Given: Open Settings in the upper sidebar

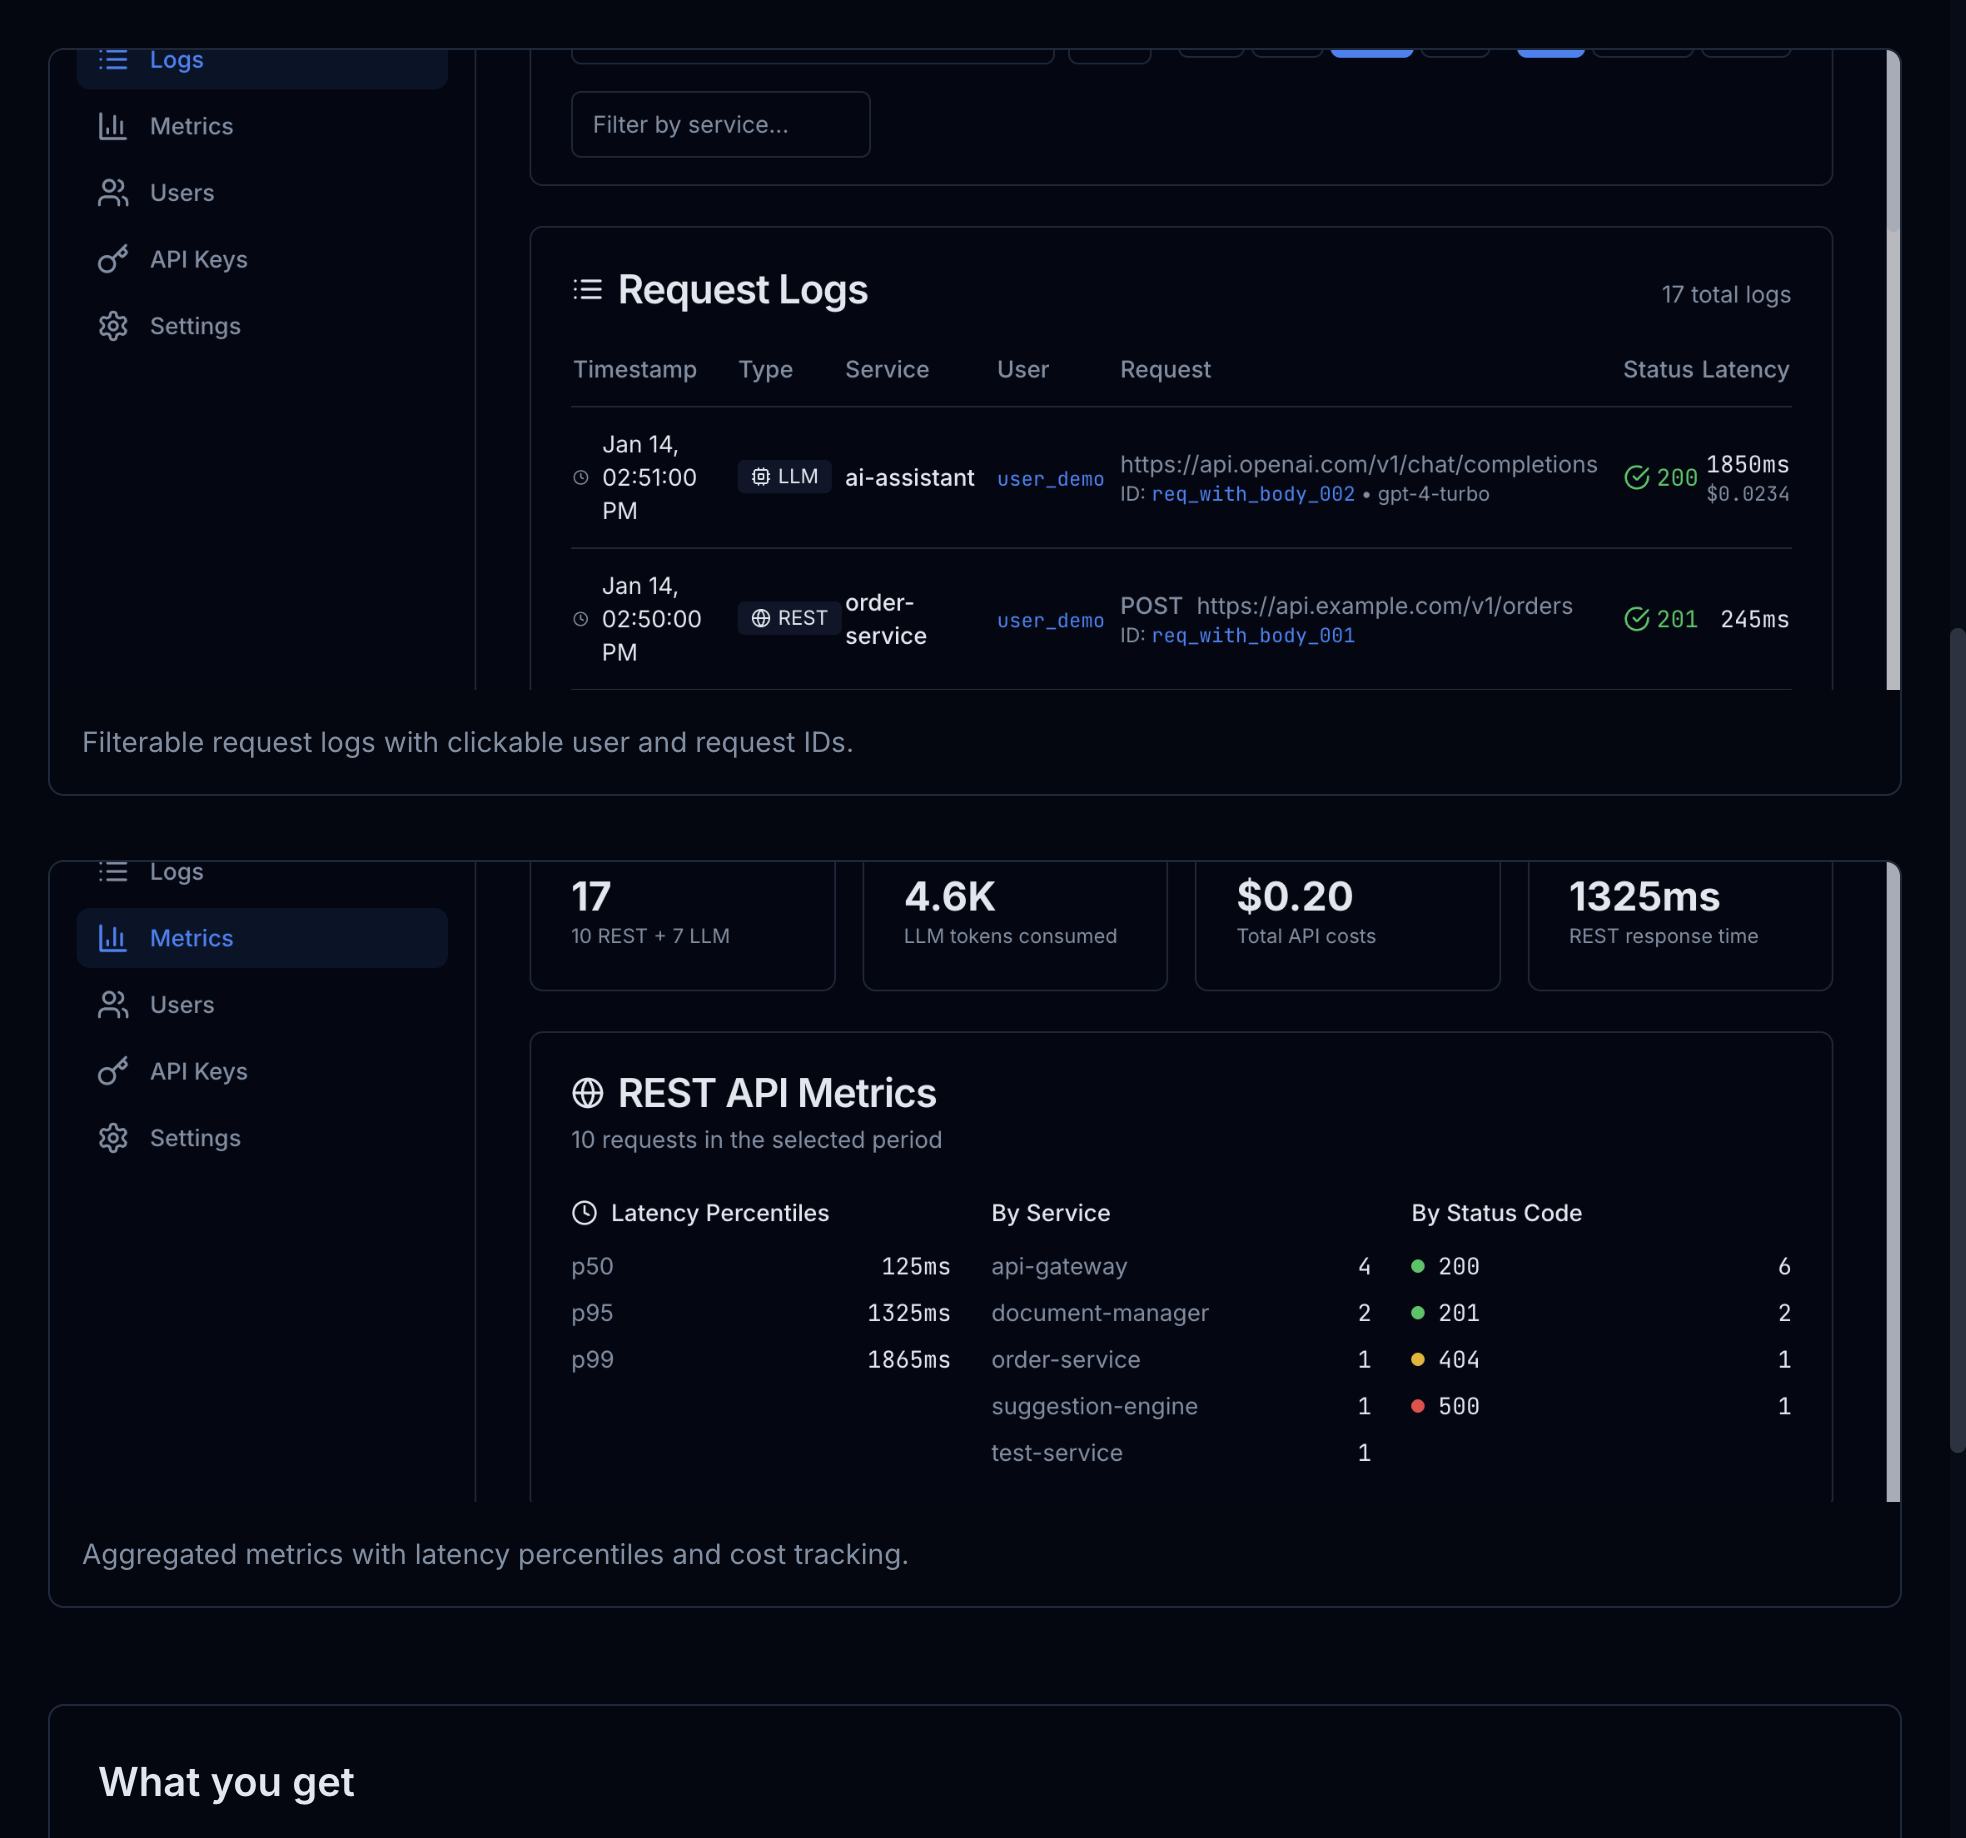Looking at the screenshot, I should click(x=262, y=326).
